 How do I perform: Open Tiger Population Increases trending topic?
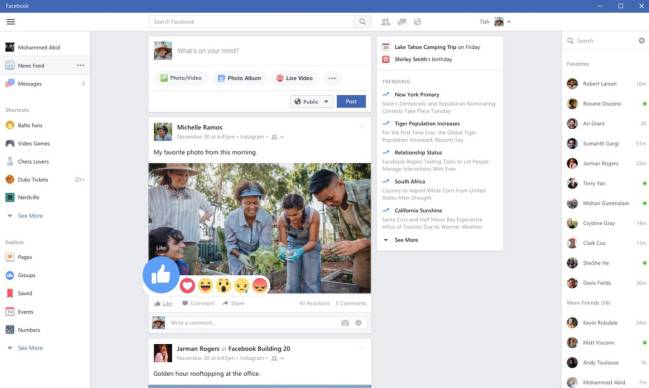point(427,123)
